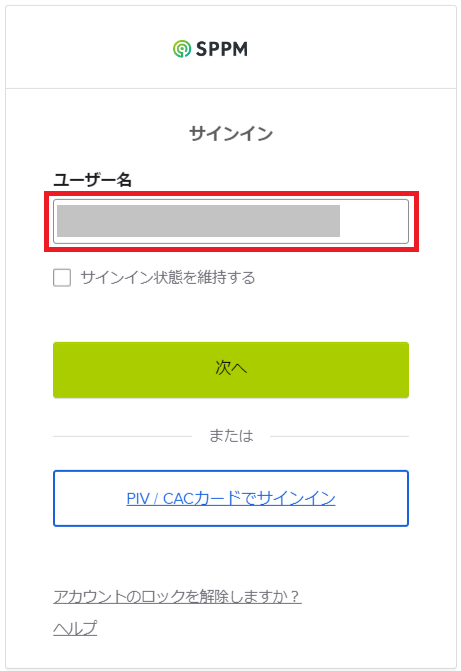
Task: Open アカウントのロックを解除しますか？ link
Action: [177, 596]
